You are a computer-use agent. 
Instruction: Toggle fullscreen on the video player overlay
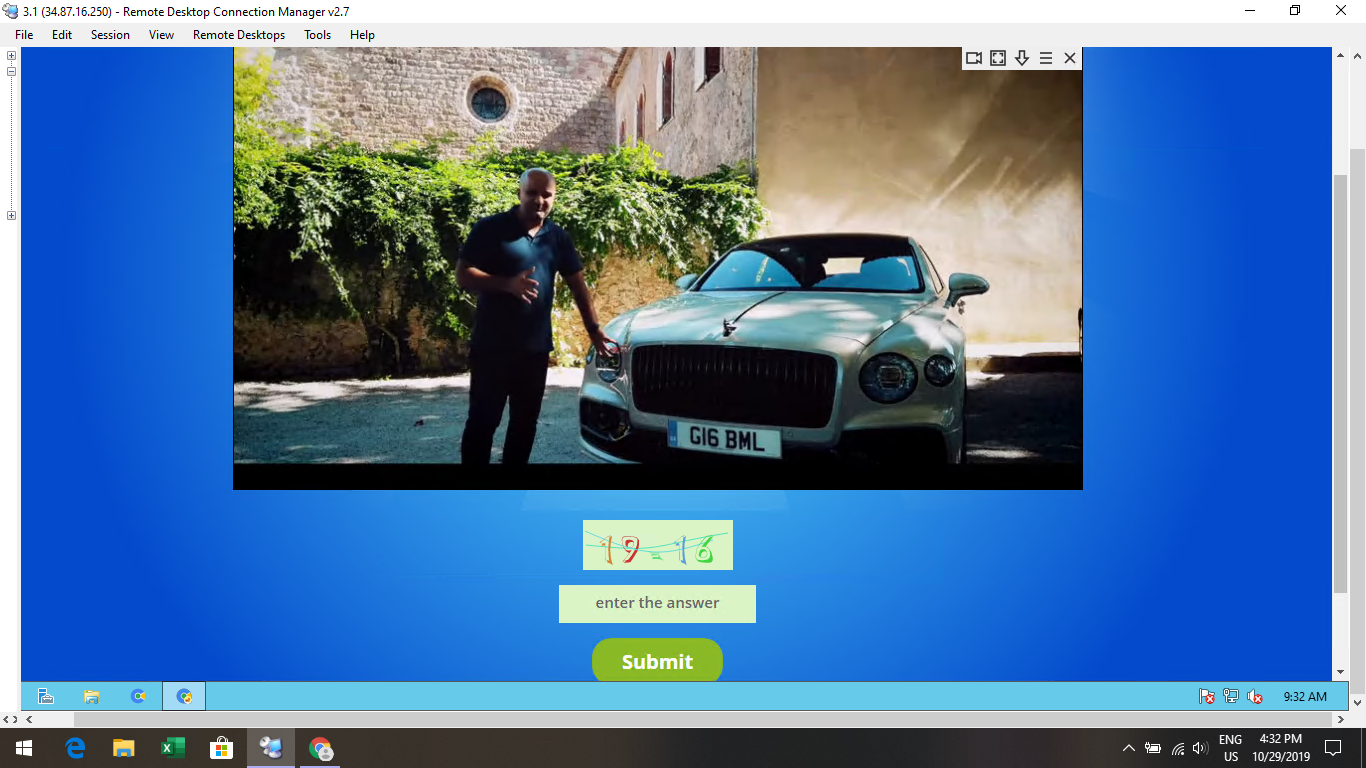coord(998,58)
